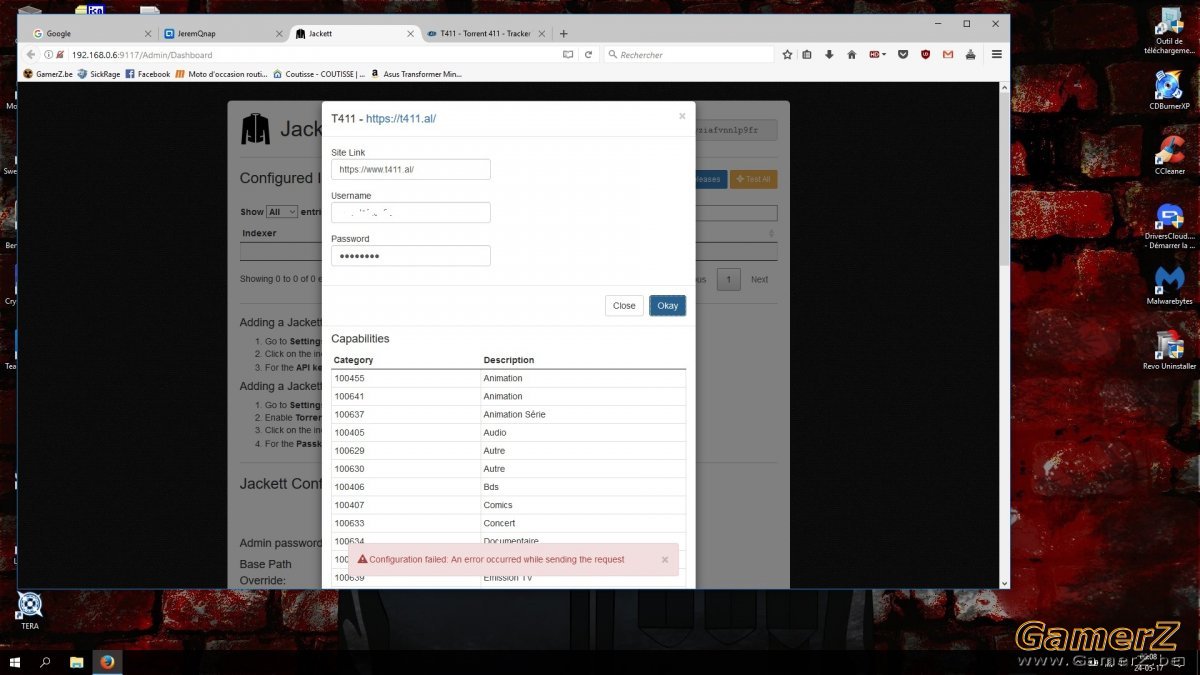1200x675 pixels.
Task: Open File Explorer from the taskbar
Action: pyautogui.click(x=76, y=662)
